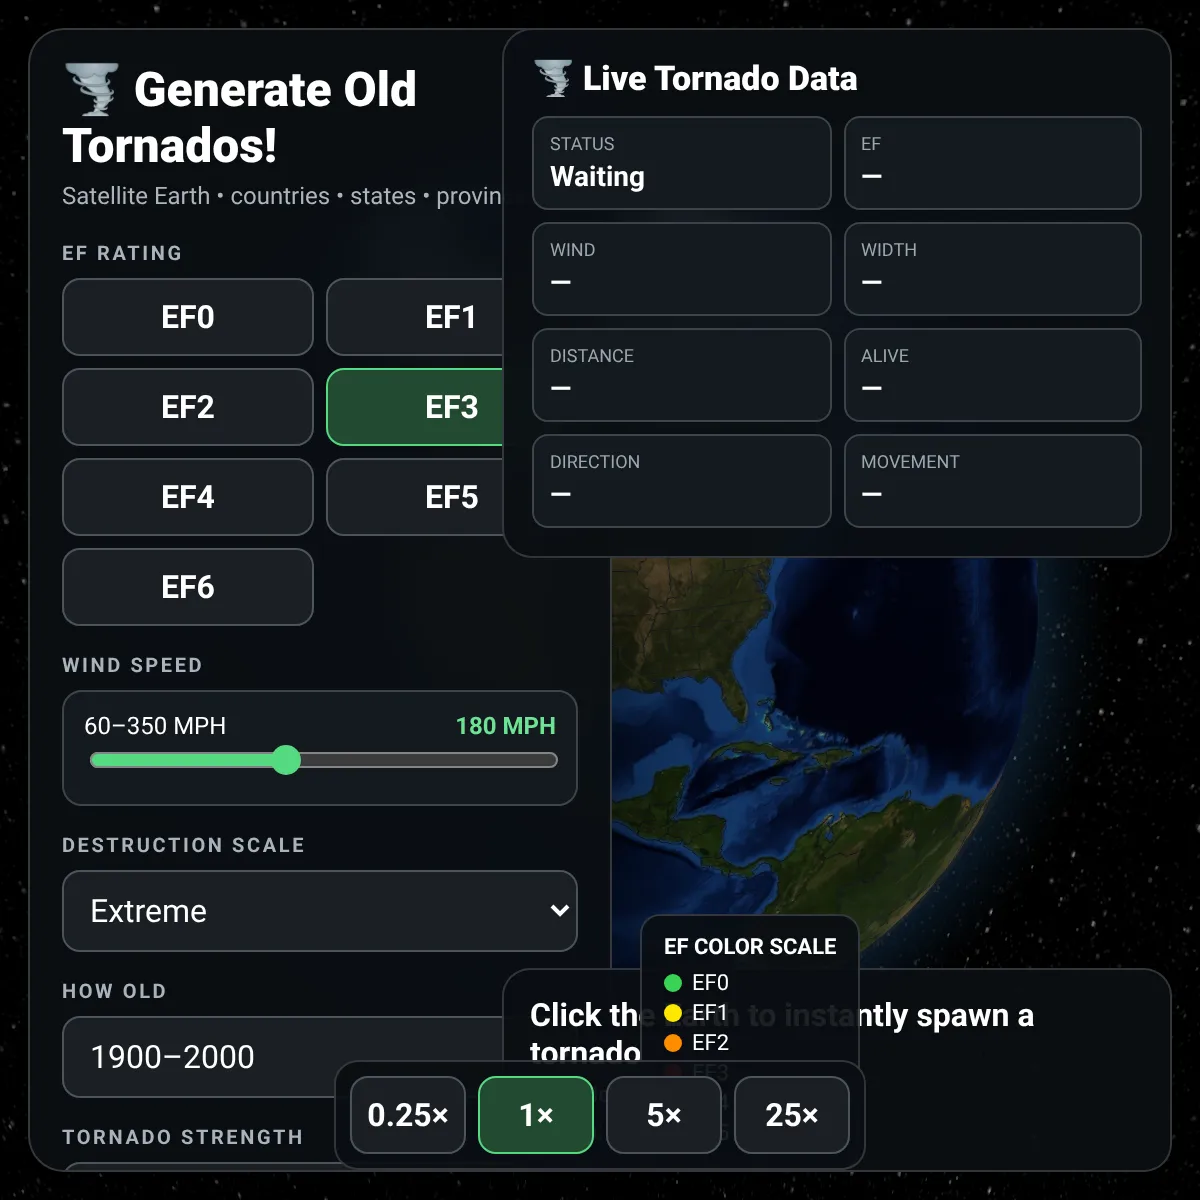Select the EF0 rating button
This screenshot has height=1200, width=1200.
tap(188, 317)
